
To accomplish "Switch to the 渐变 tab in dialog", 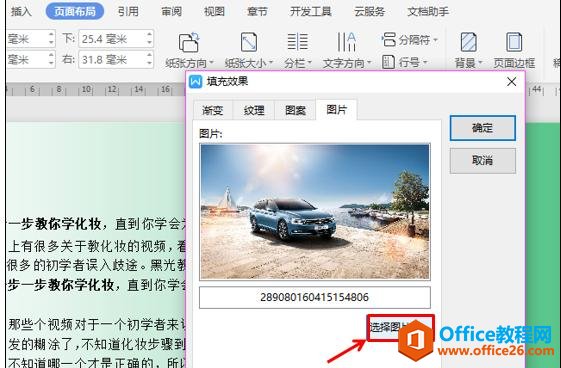I will pos(213,110).
